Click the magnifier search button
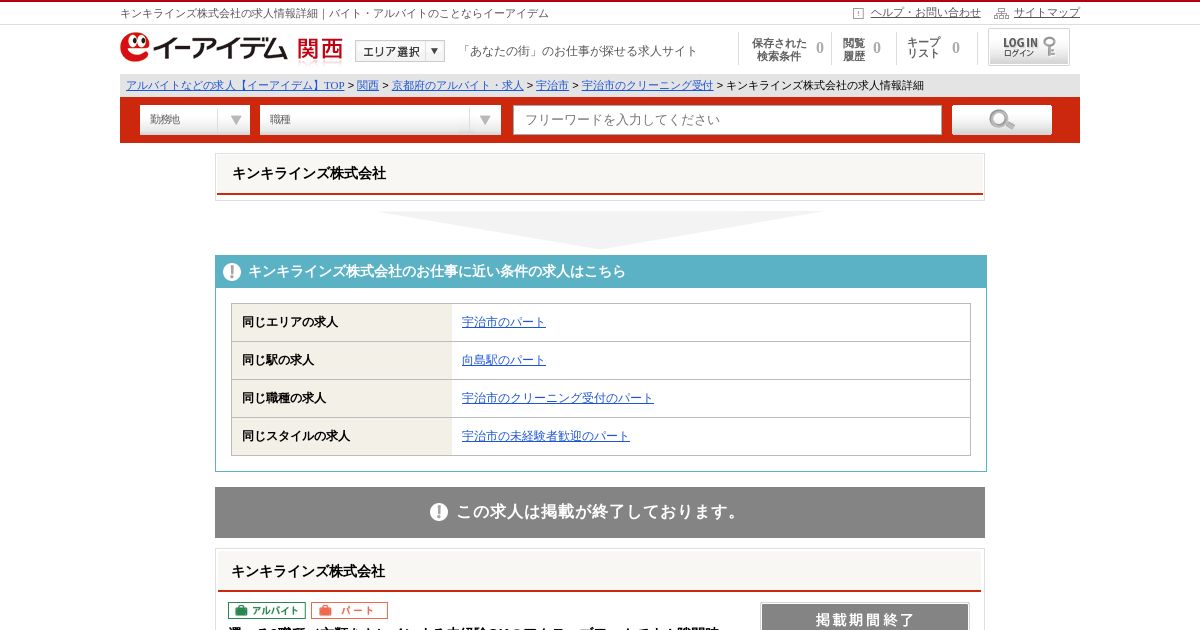1200x630 pixels. [1002, 120]
